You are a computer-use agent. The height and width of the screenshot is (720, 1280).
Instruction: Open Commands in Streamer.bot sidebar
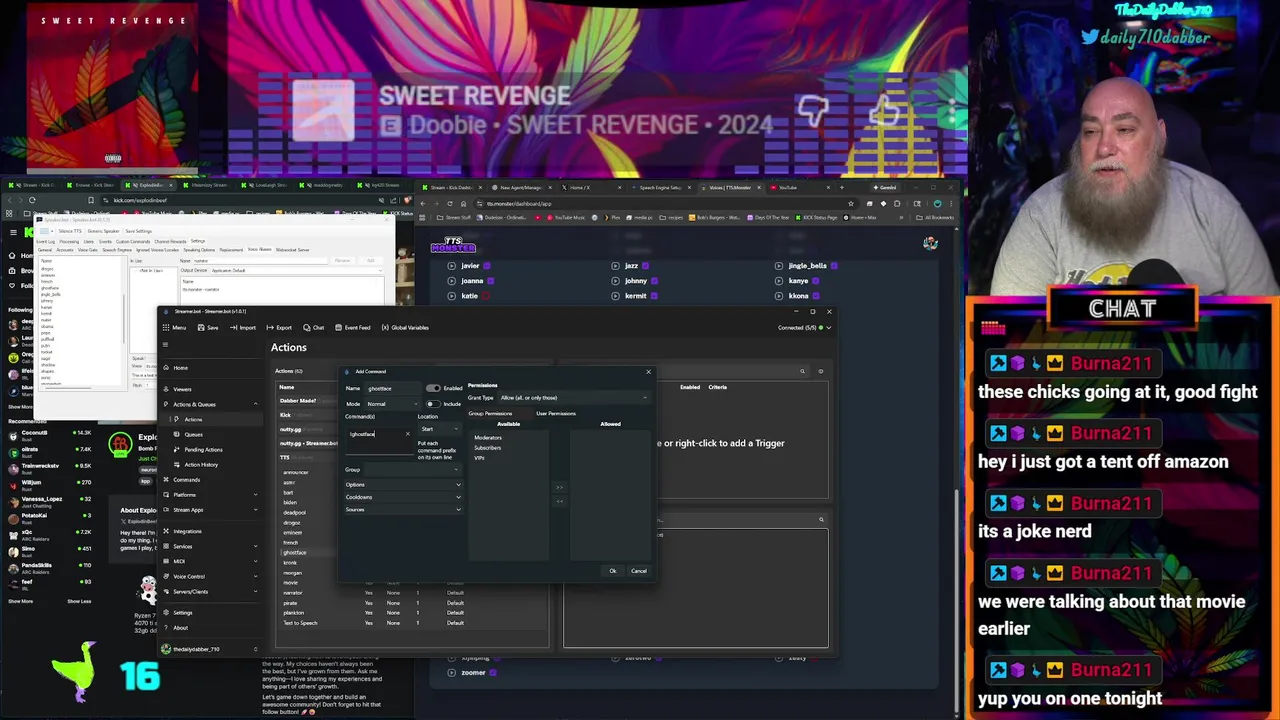(x=186, y=479)
